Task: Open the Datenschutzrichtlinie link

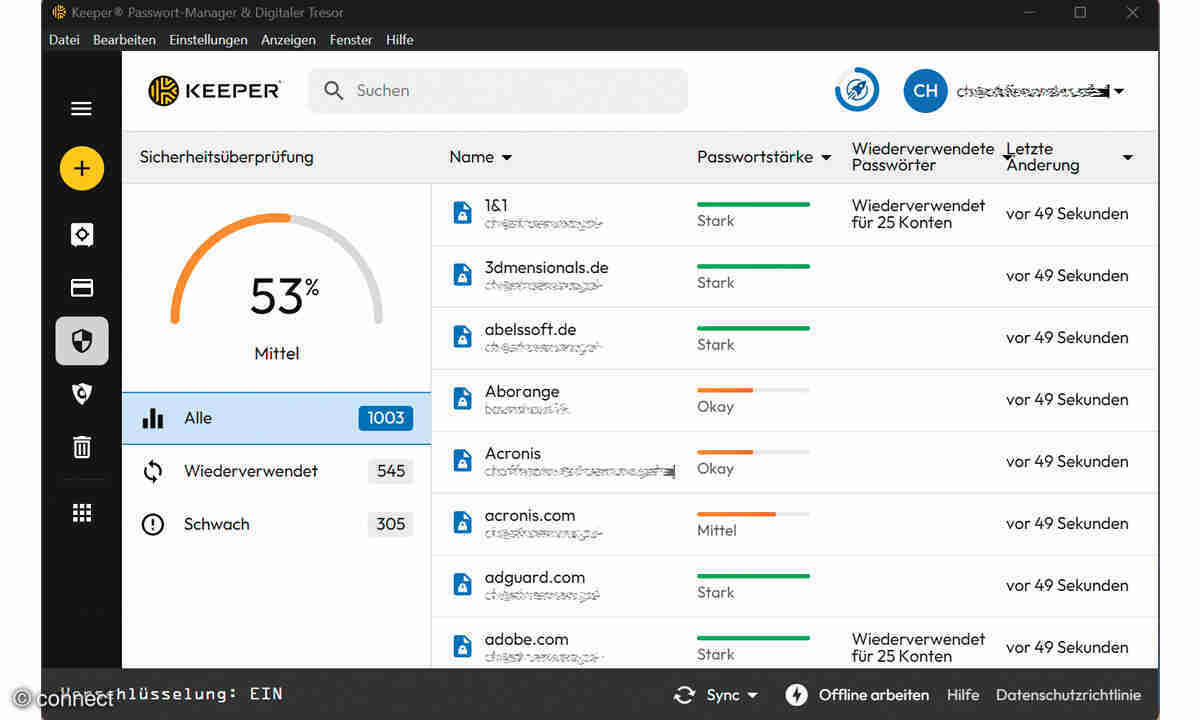Action: [x=1068, y=695]
